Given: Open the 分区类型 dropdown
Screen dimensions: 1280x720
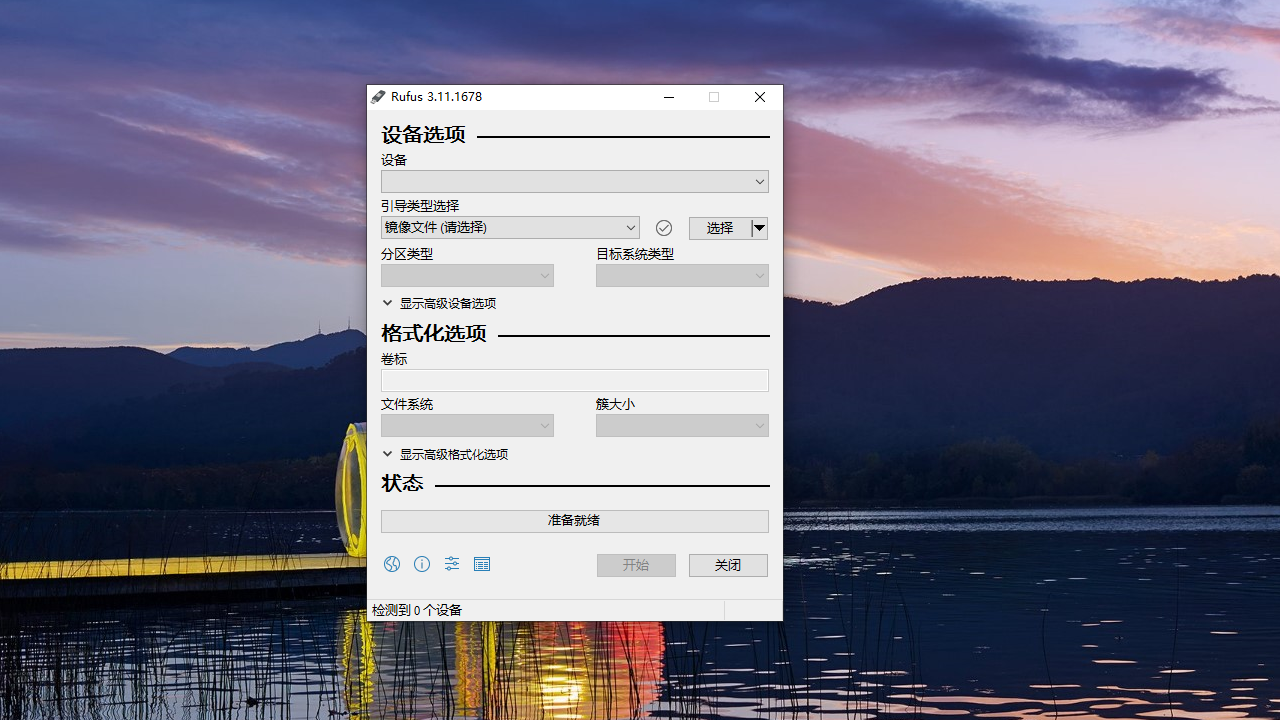Looking at the screenshot, I should tap(467, 276).
